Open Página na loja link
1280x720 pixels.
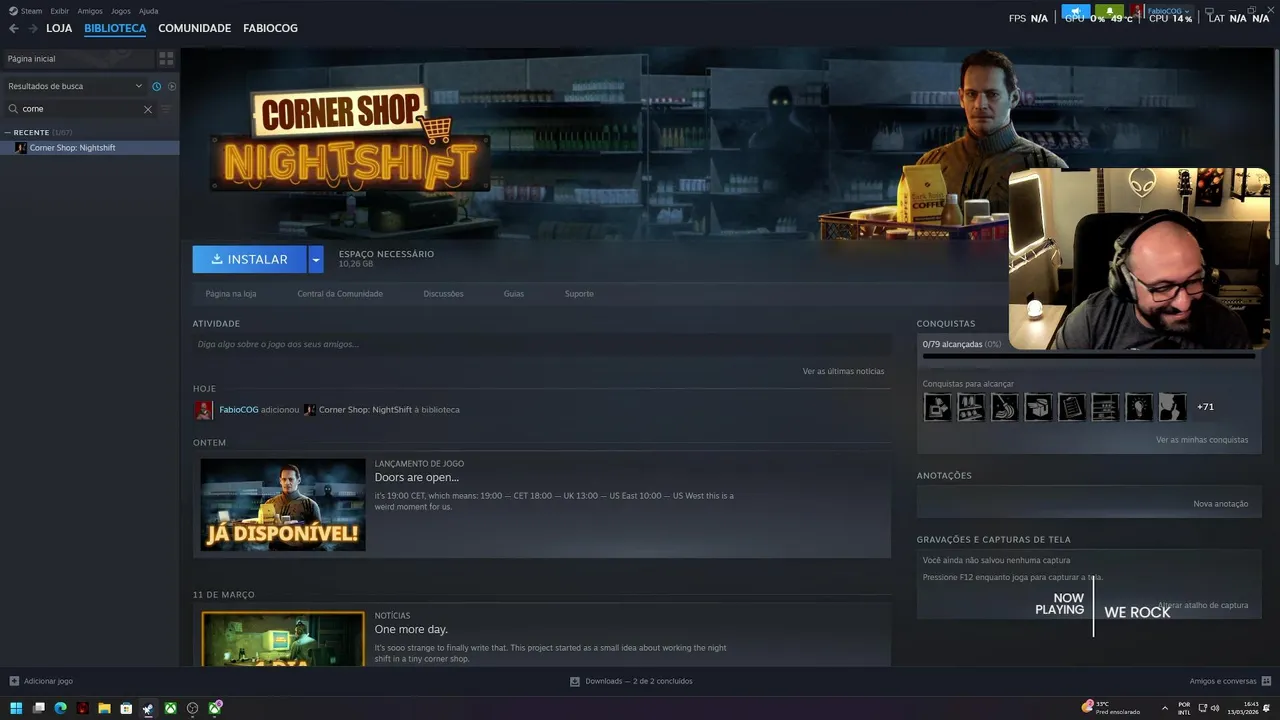click(x=231, y=294)
